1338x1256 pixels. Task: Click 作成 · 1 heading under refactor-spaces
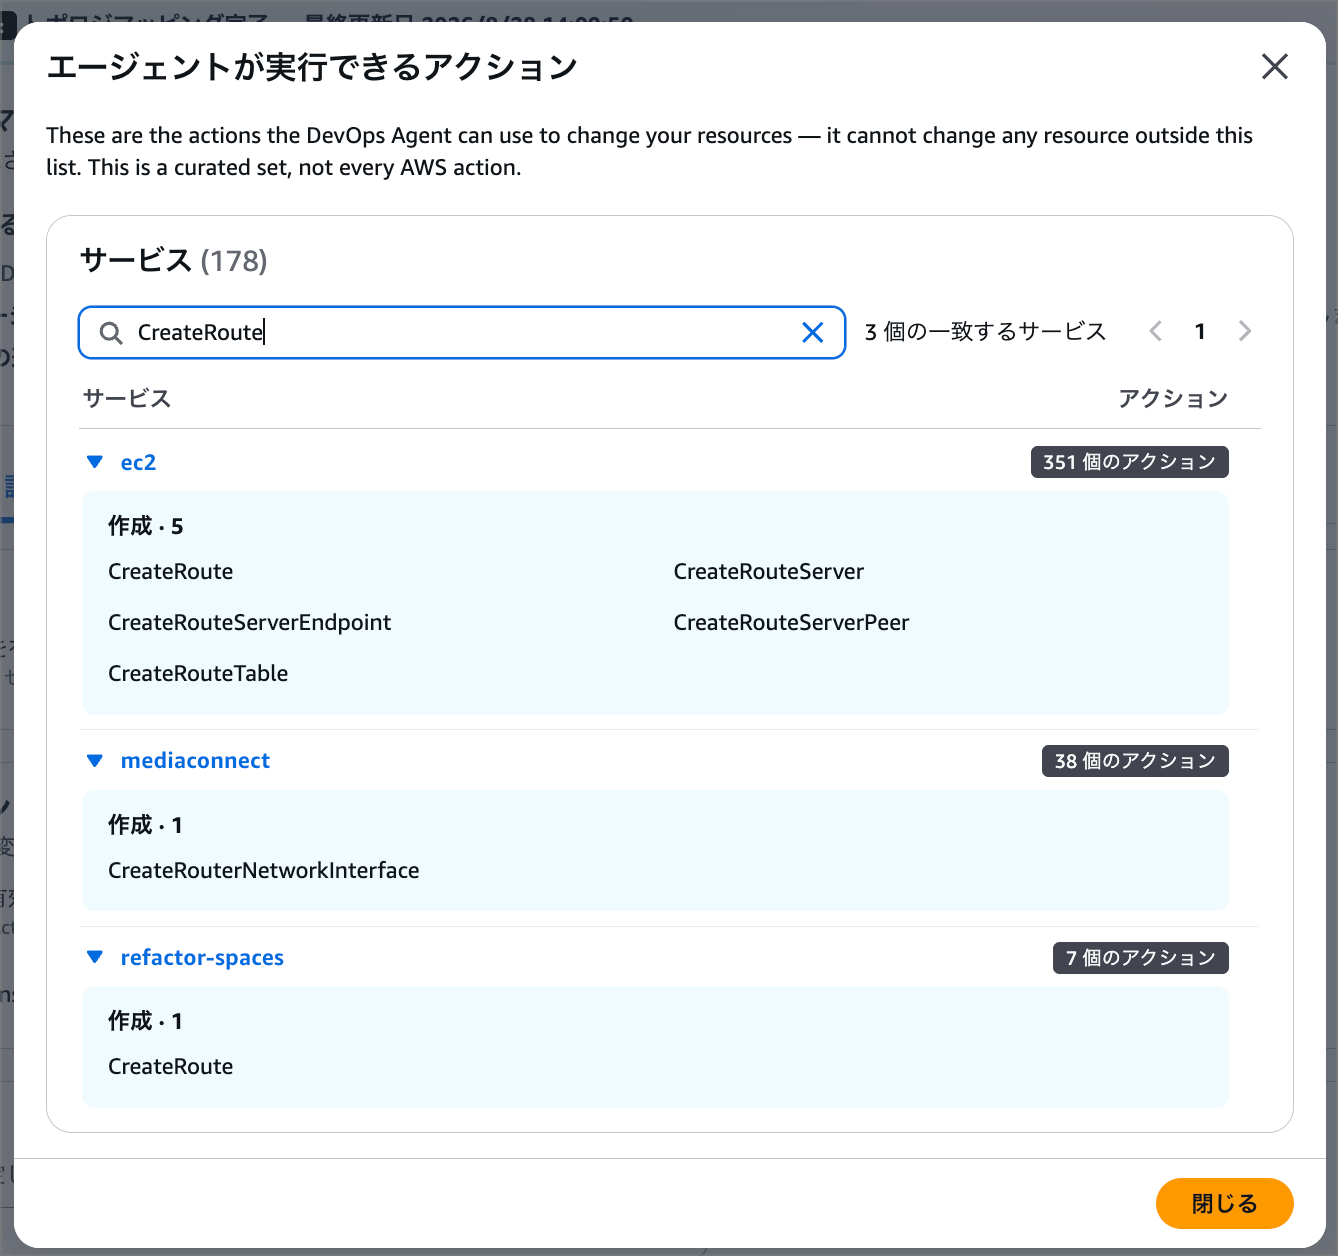pyautogui.click(x=145, y=1021)
